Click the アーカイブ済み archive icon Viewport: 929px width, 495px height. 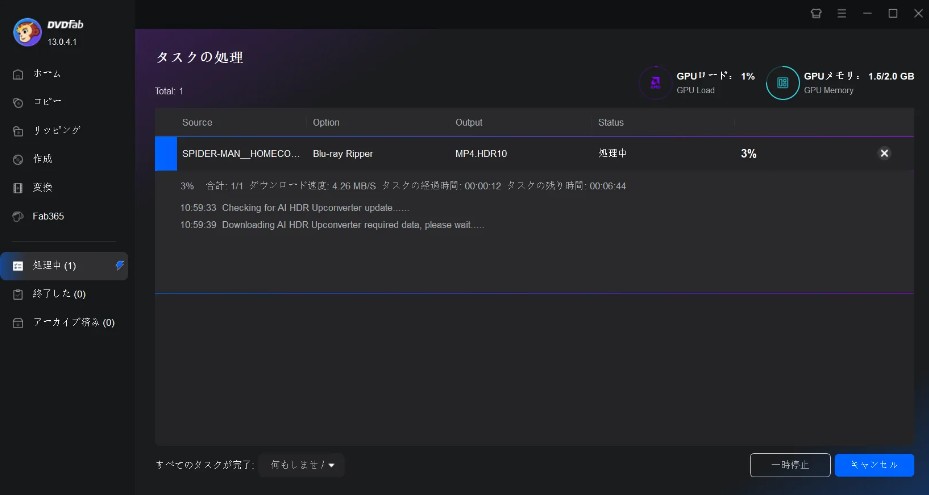coord(18,322)
